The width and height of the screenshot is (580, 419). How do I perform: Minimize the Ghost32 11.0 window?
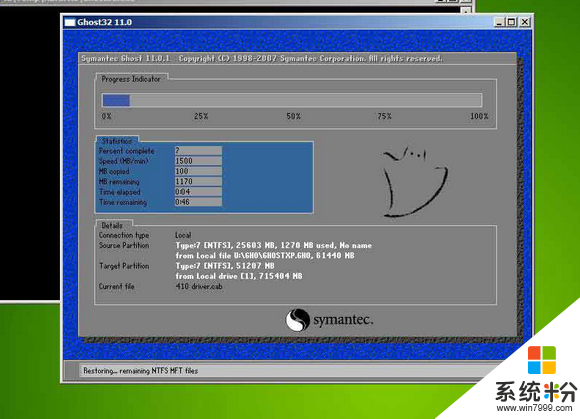pos(499,22)
